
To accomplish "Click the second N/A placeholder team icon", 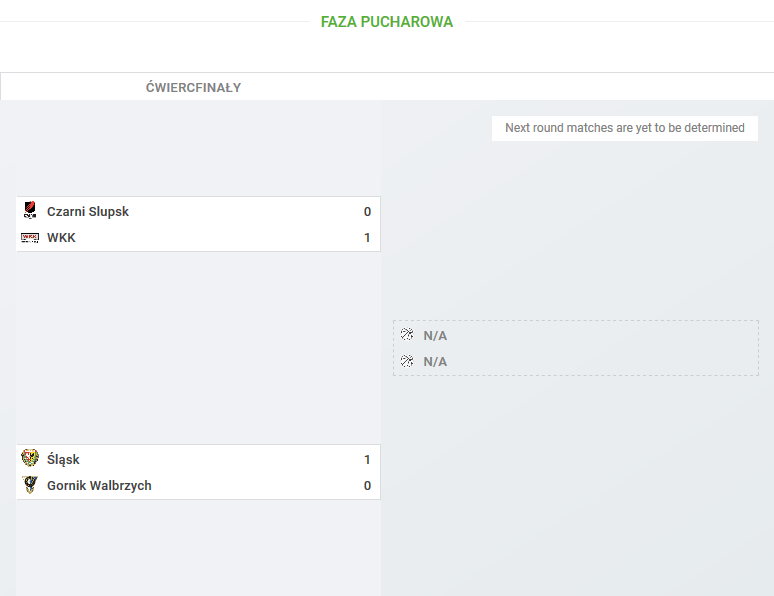I will click(407, 361).
